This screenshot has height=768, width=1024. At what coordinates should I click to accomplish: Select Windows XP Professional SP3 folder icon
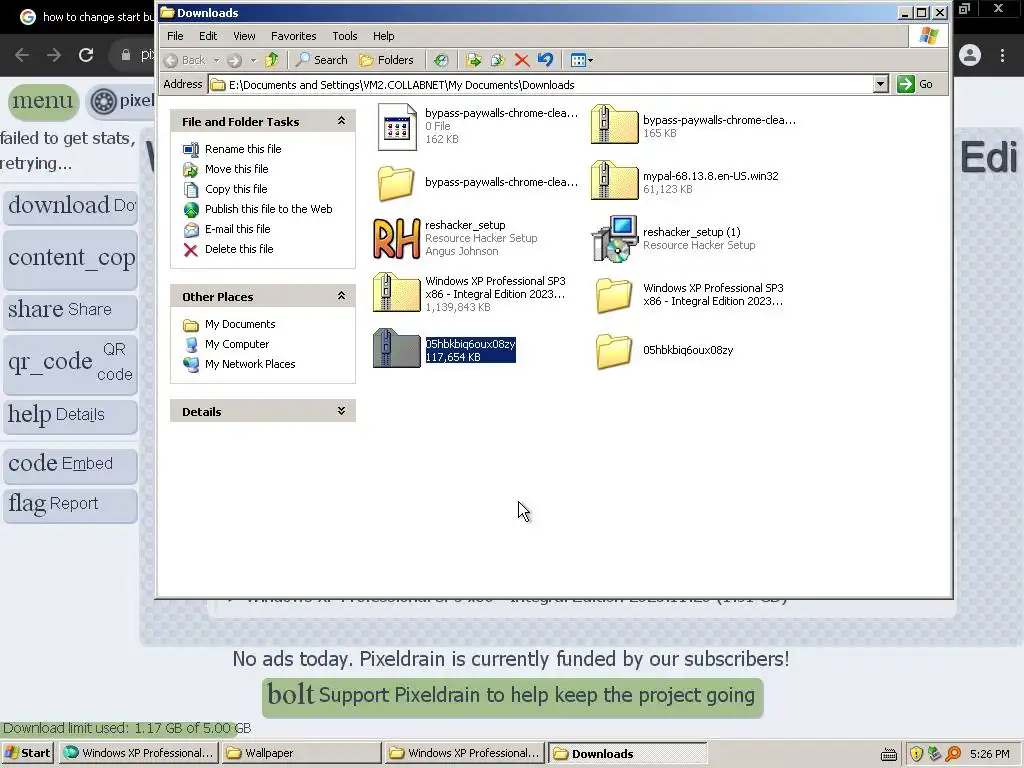click(x=614, y=295)
